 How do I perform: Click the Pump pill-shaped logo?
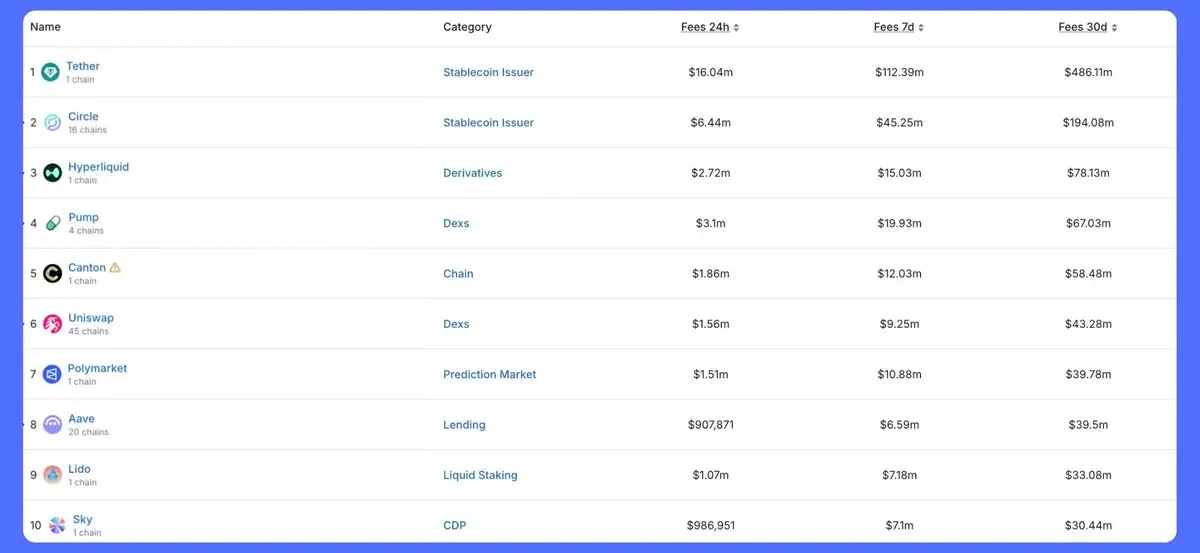point(52,223)
